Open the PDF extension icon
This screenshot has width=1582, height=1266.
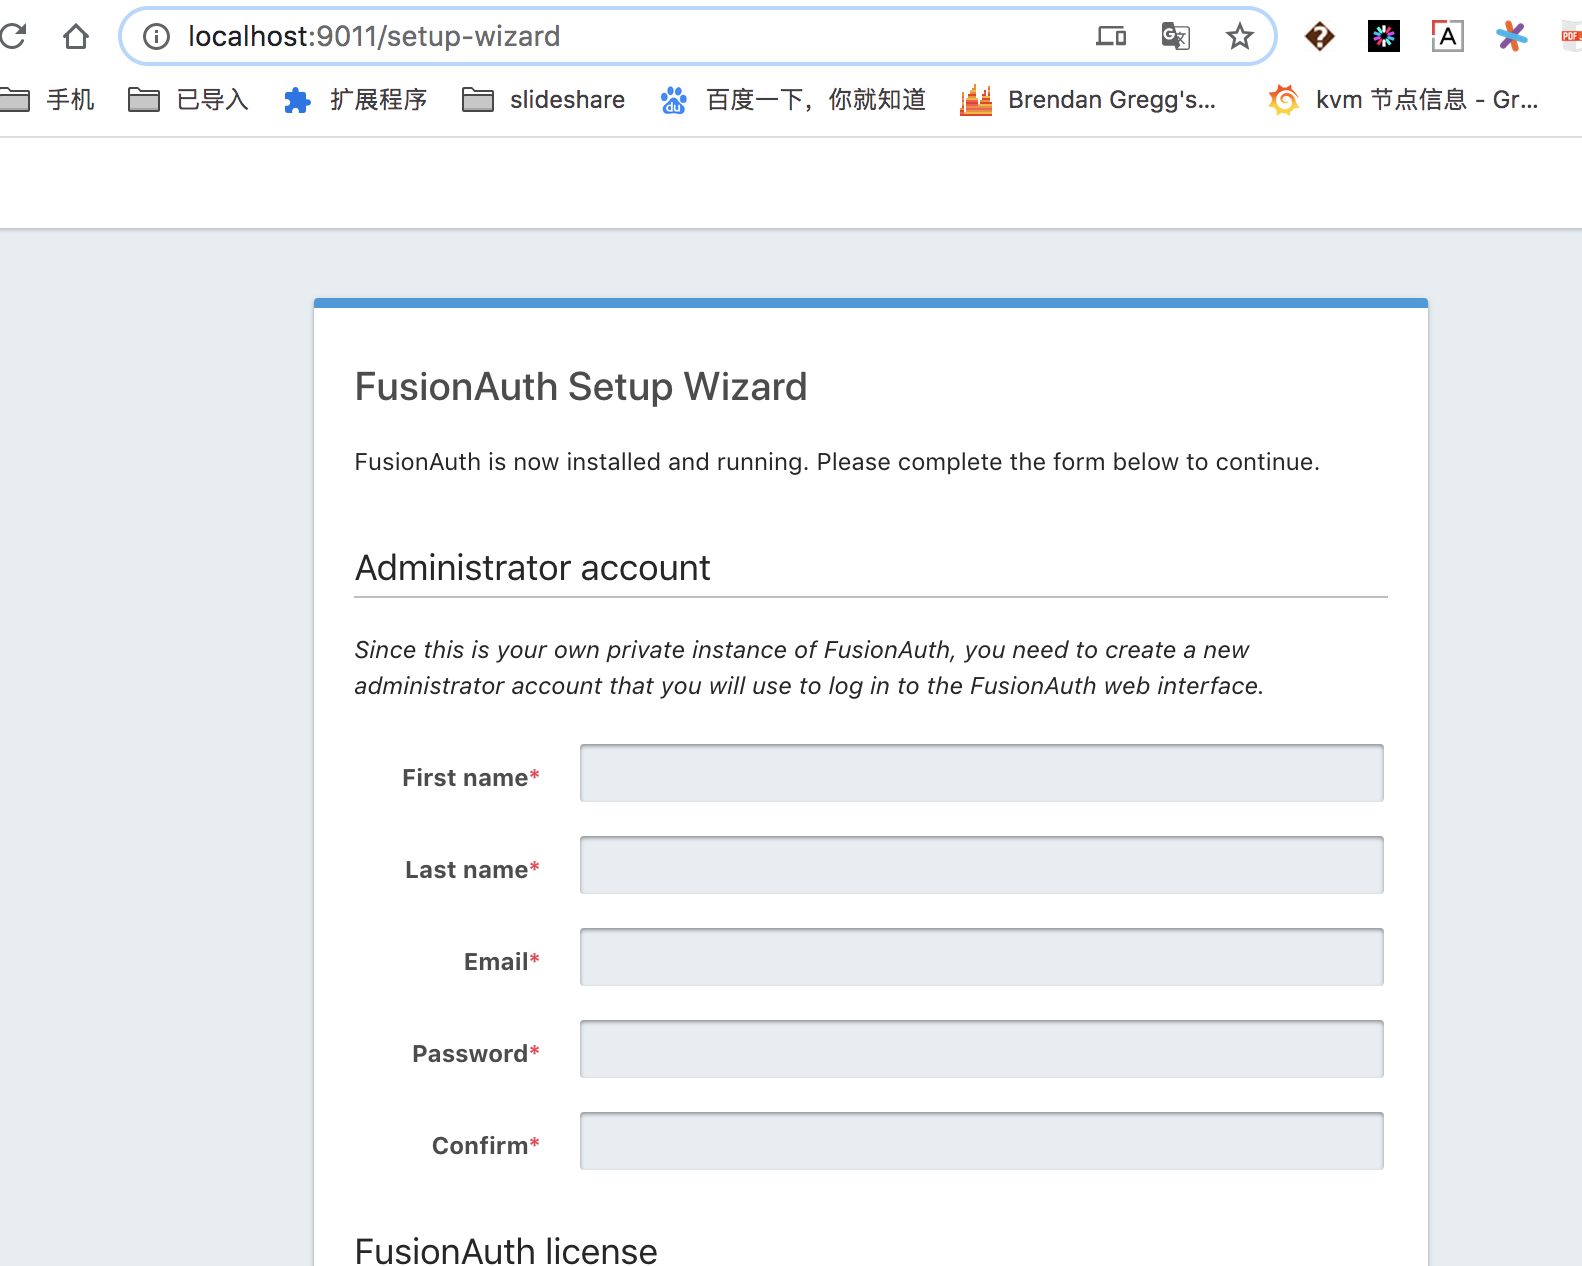[1571, 37]
